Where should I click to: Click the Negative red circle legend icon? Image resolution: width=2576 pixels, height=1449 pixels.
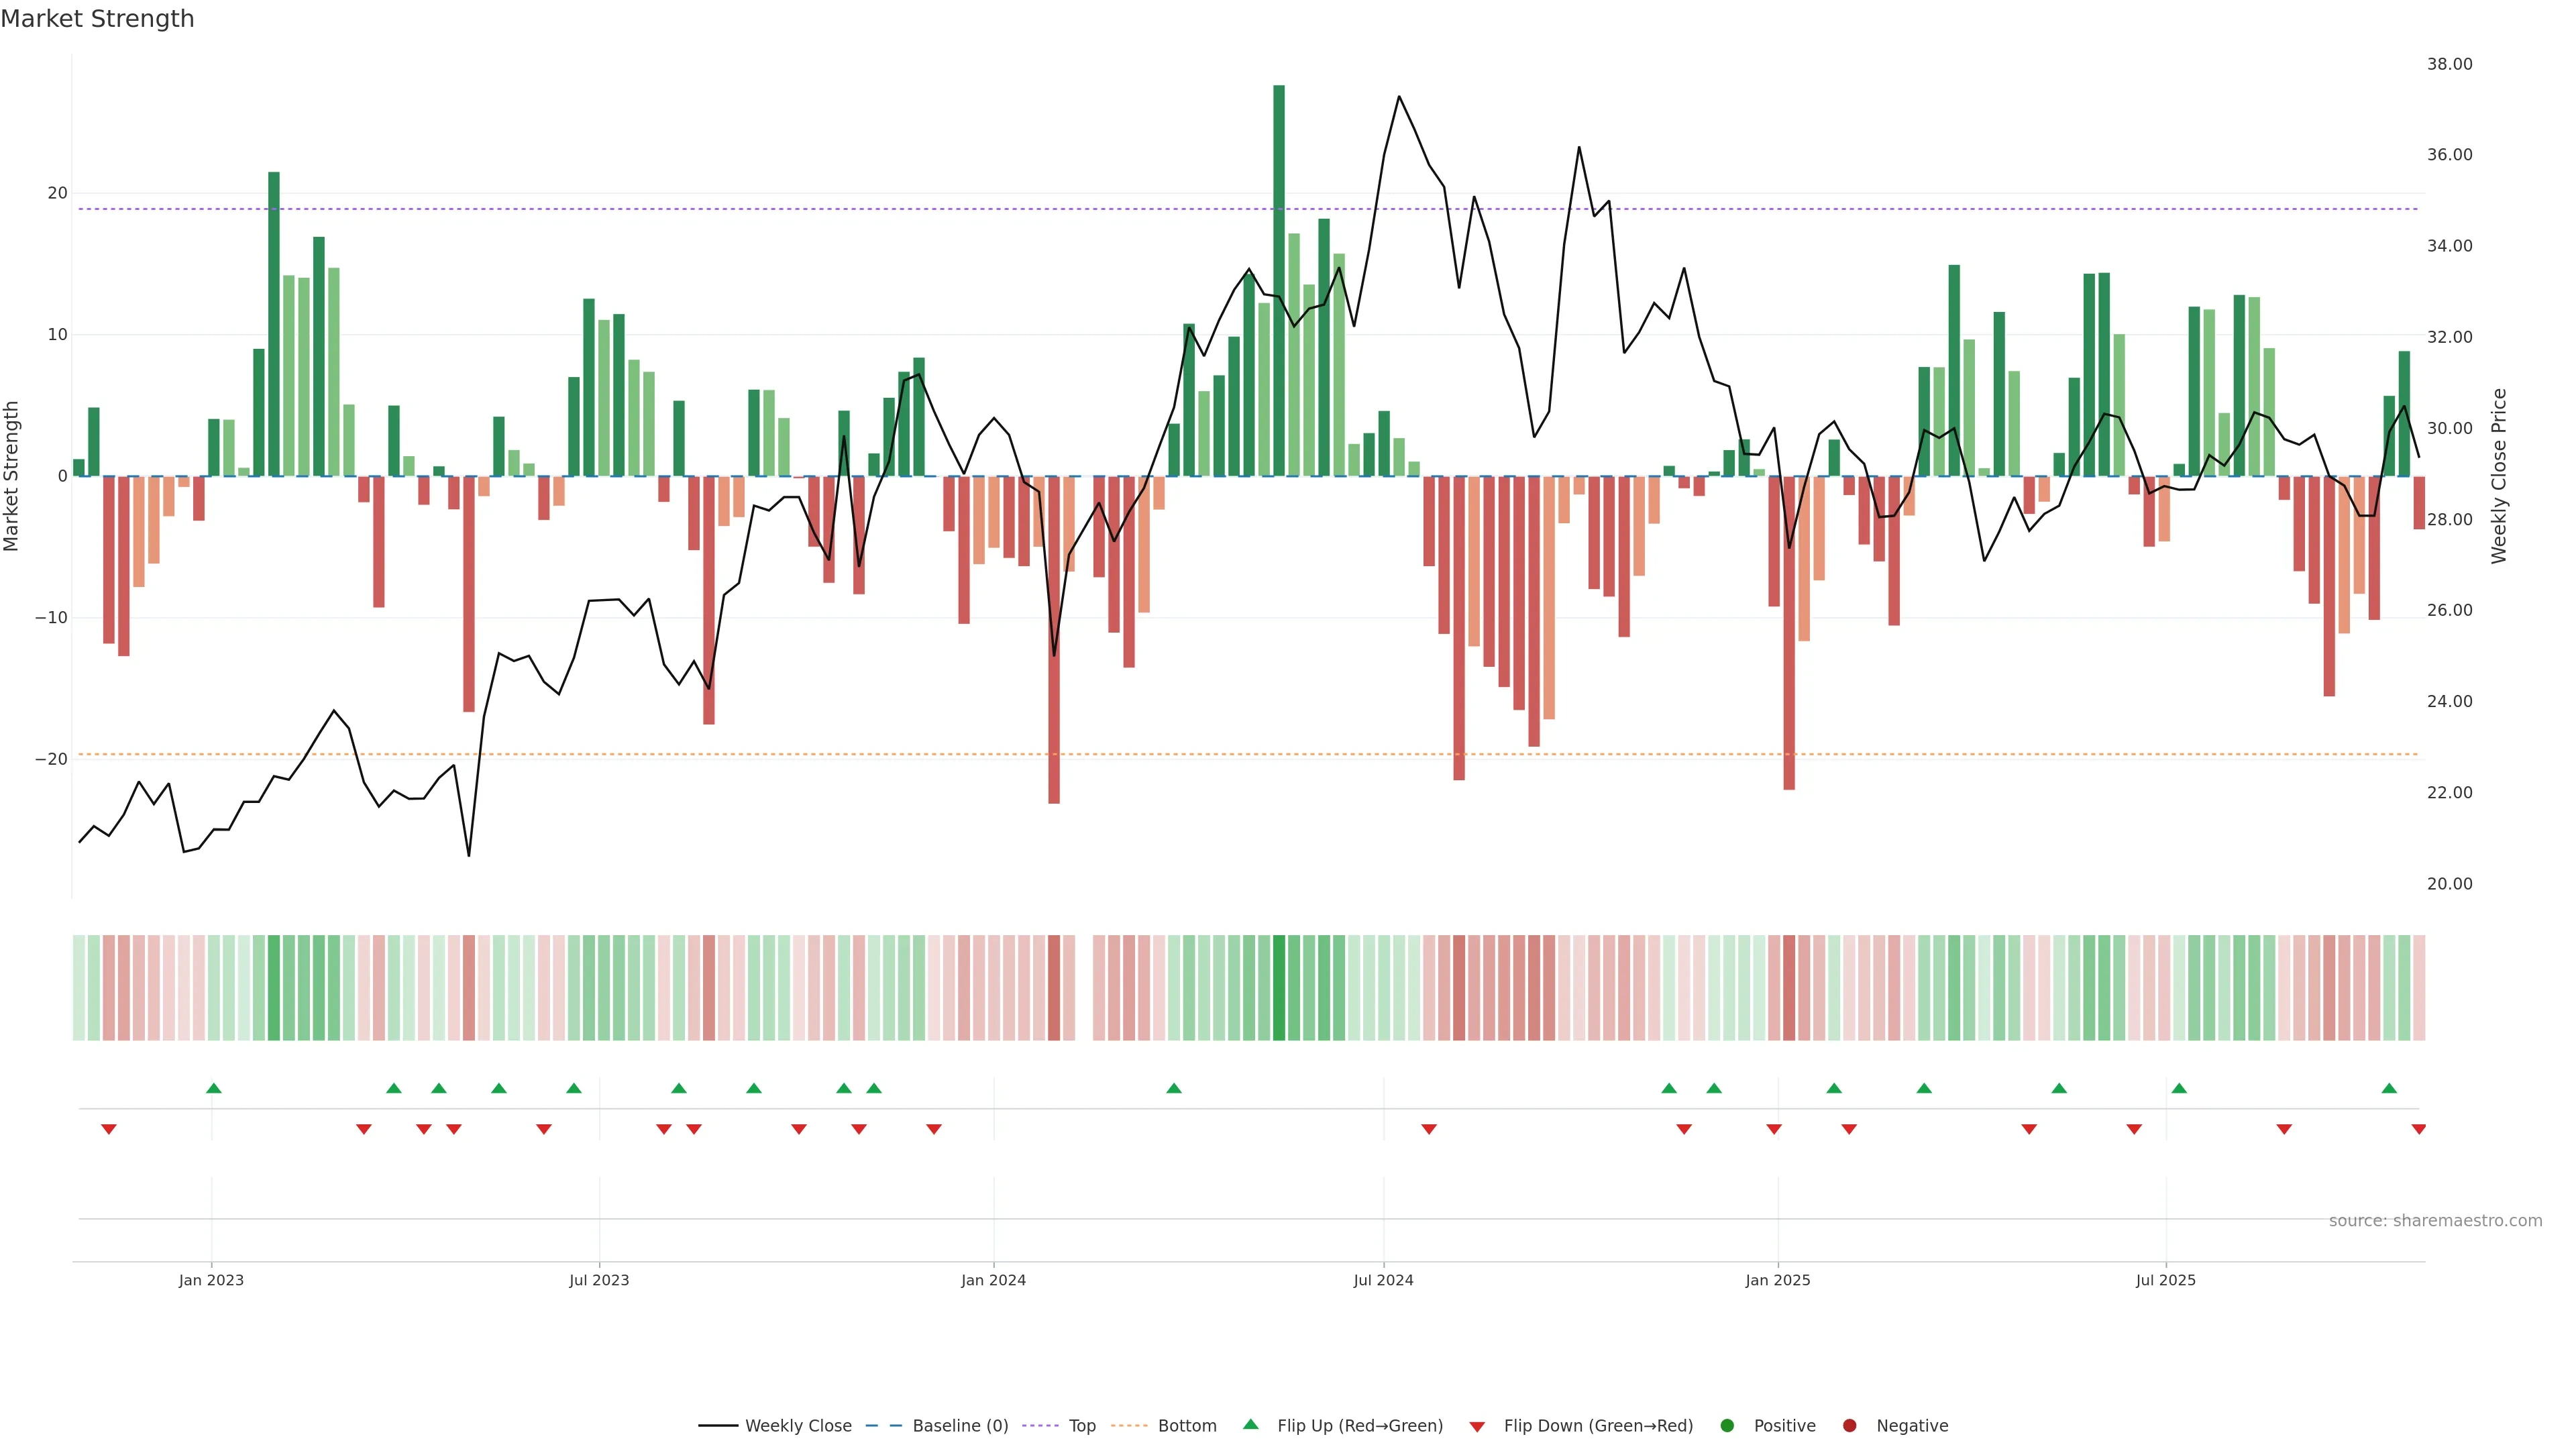click(1849, 1426)
